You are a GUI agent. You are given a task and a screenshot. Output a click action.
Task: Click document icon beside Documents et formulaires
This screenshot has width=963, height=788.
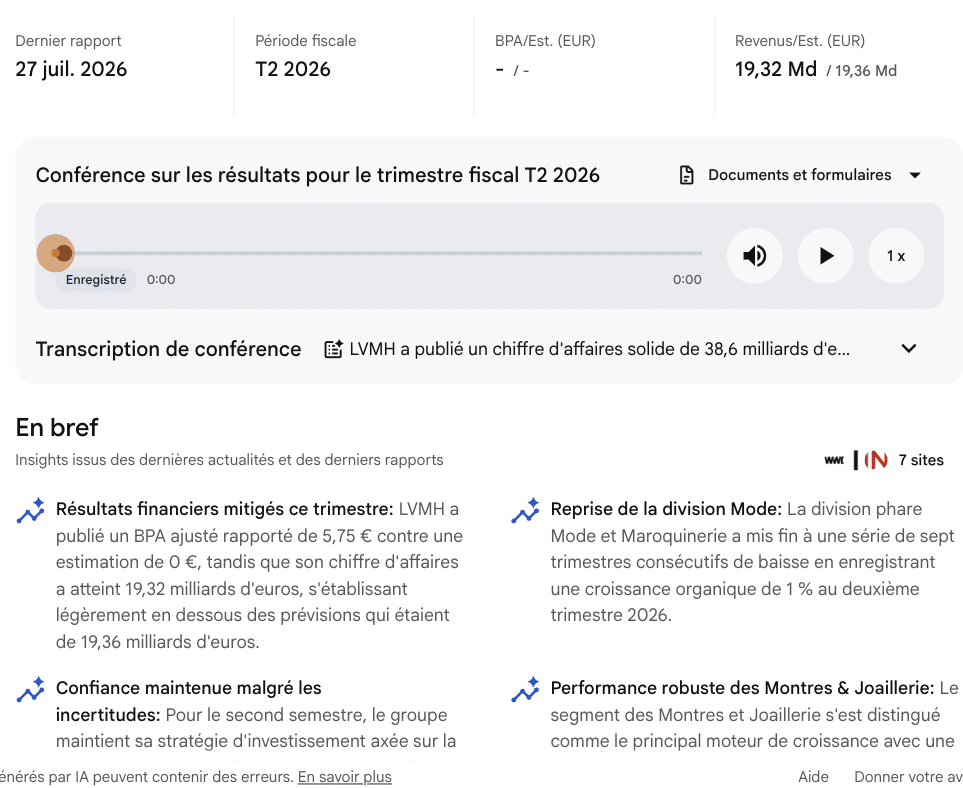[687, 175]
